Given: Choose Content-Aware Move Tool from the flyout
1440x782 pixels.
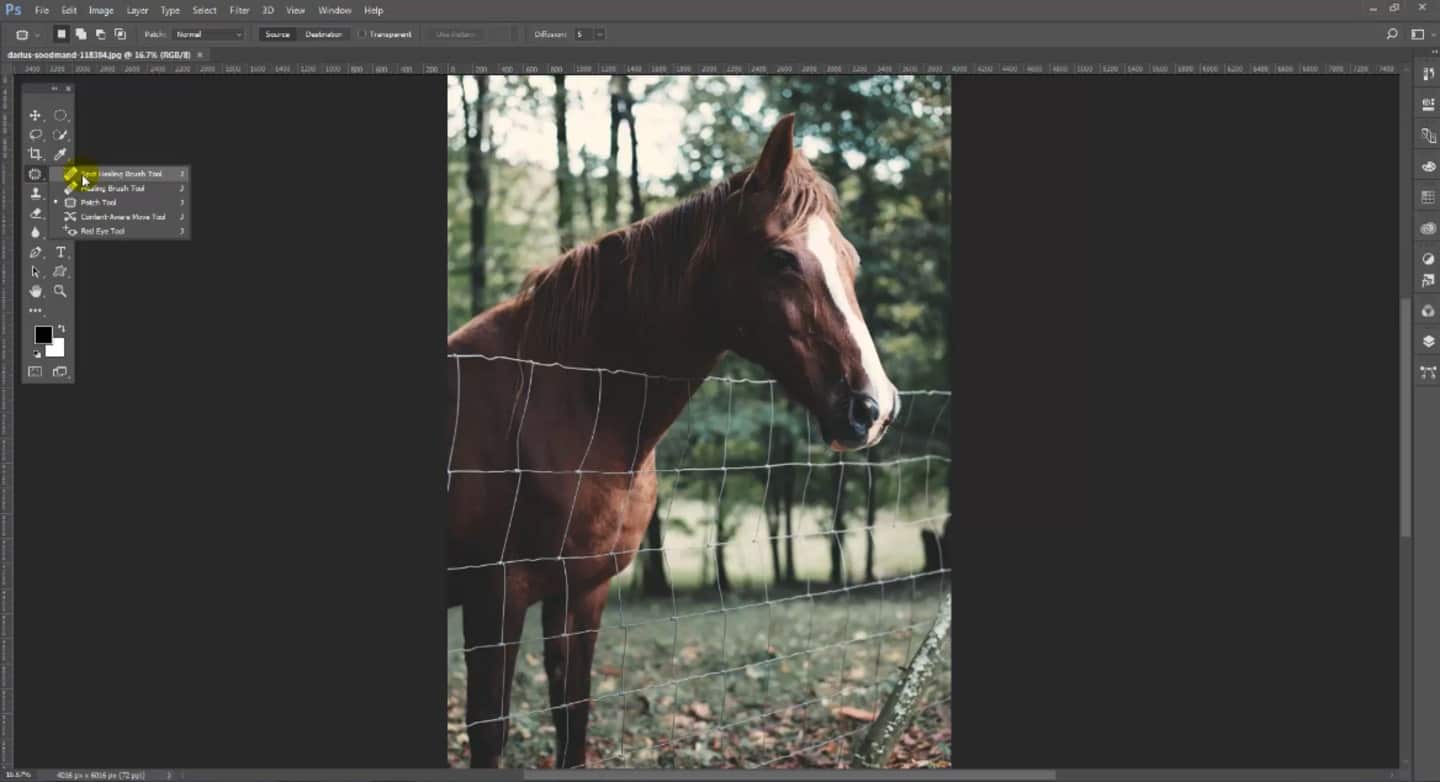Looking at the screenshot, I should (x=121, y=216).
